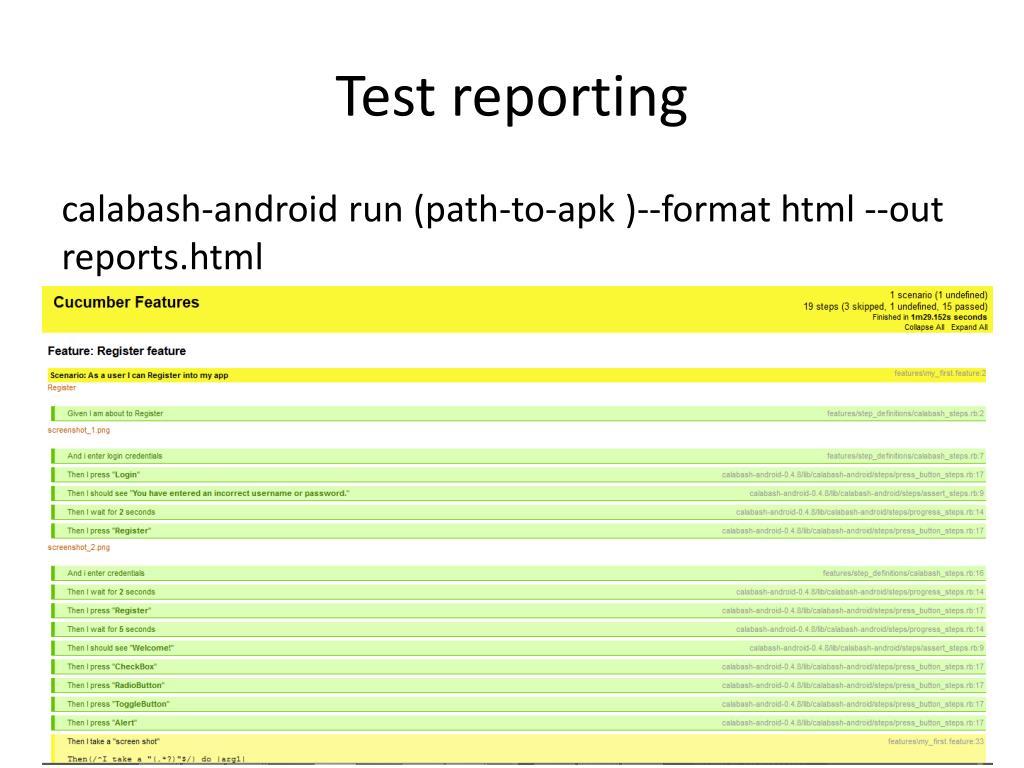1024x768 pixels.
Task: Click the file path in the press "Login" row
Action: pyautogui.click(x=853, y=475)
